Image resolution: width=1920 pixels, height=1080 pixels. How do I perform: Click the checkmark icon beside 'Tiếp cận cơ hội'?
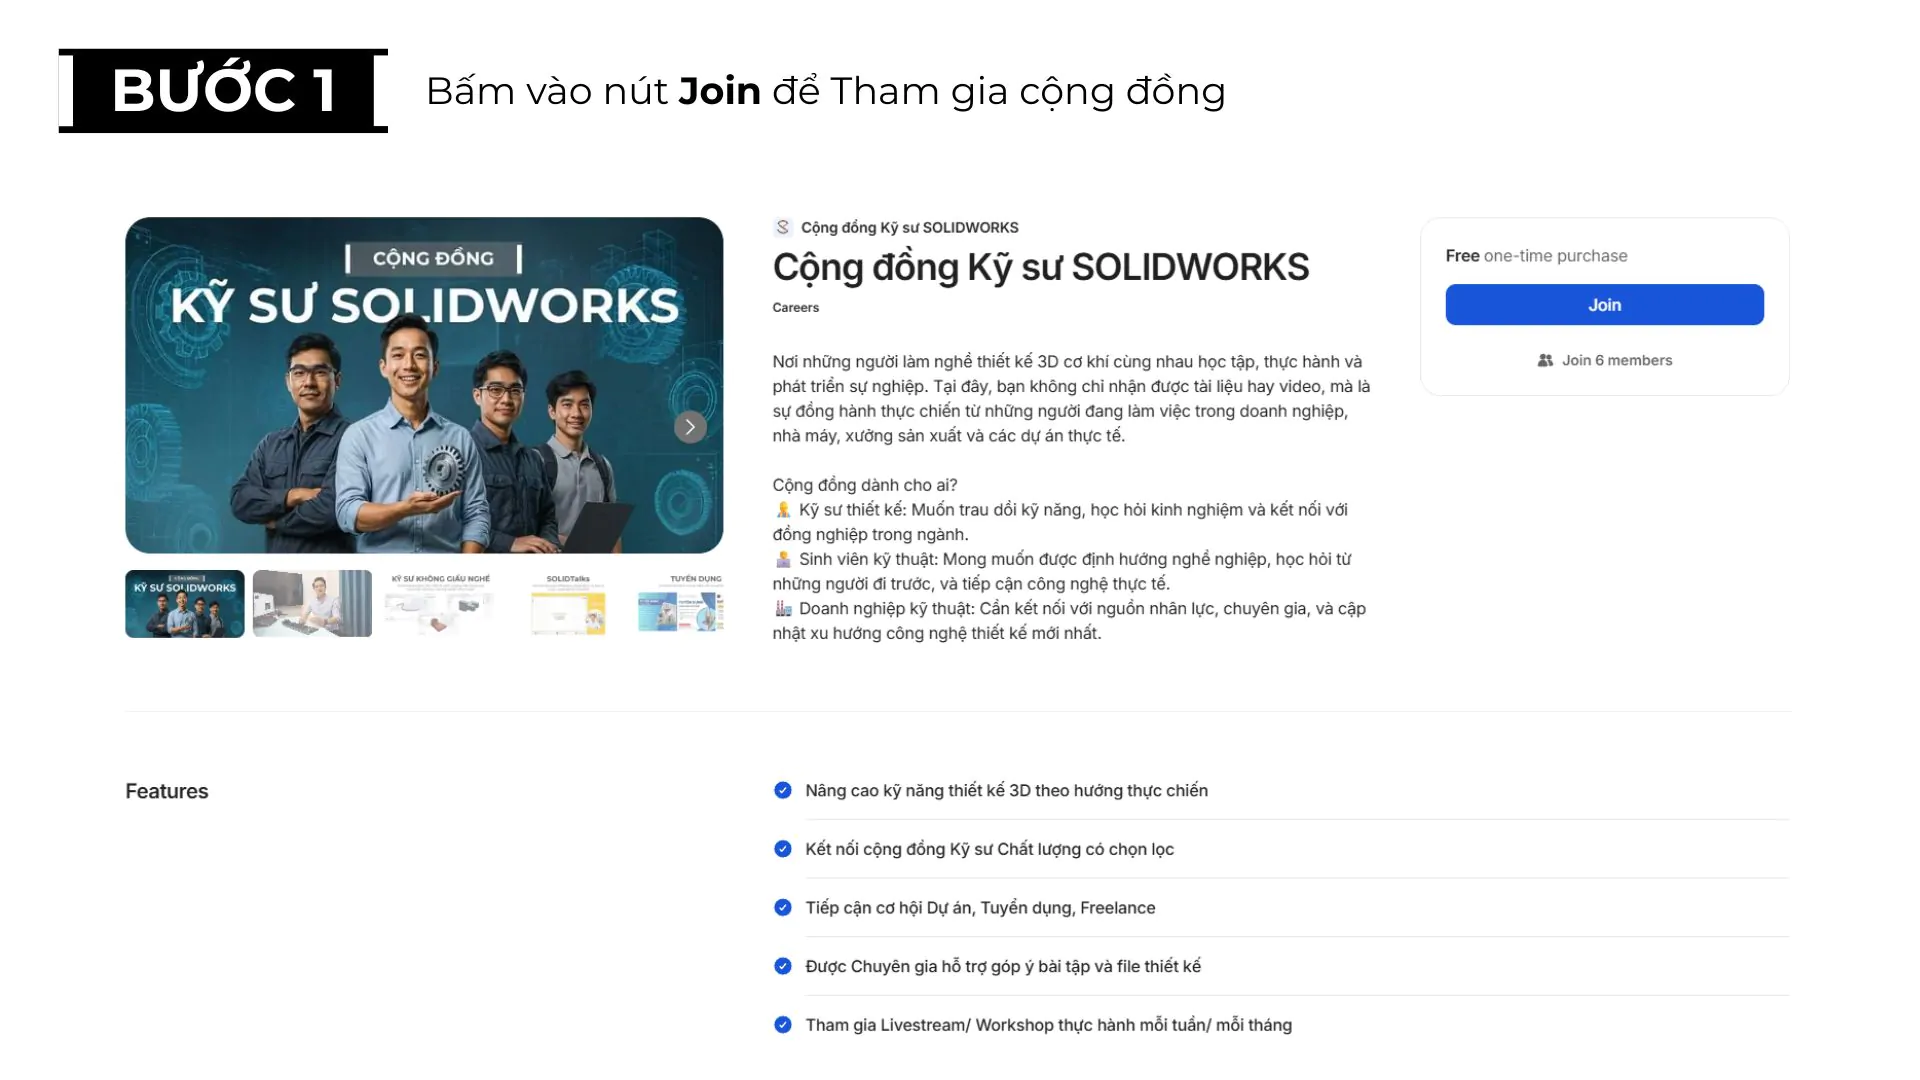(783, 907)
